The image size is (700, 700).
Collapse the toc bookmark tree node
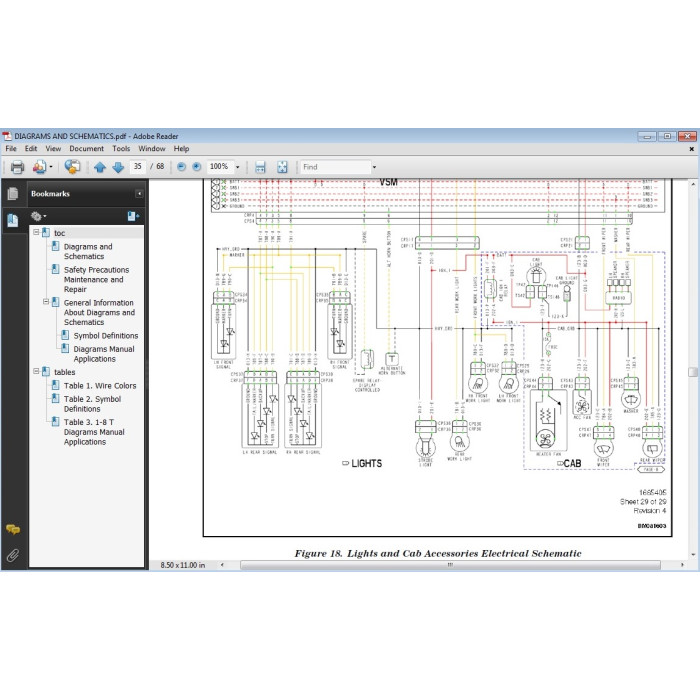(37, 232)
